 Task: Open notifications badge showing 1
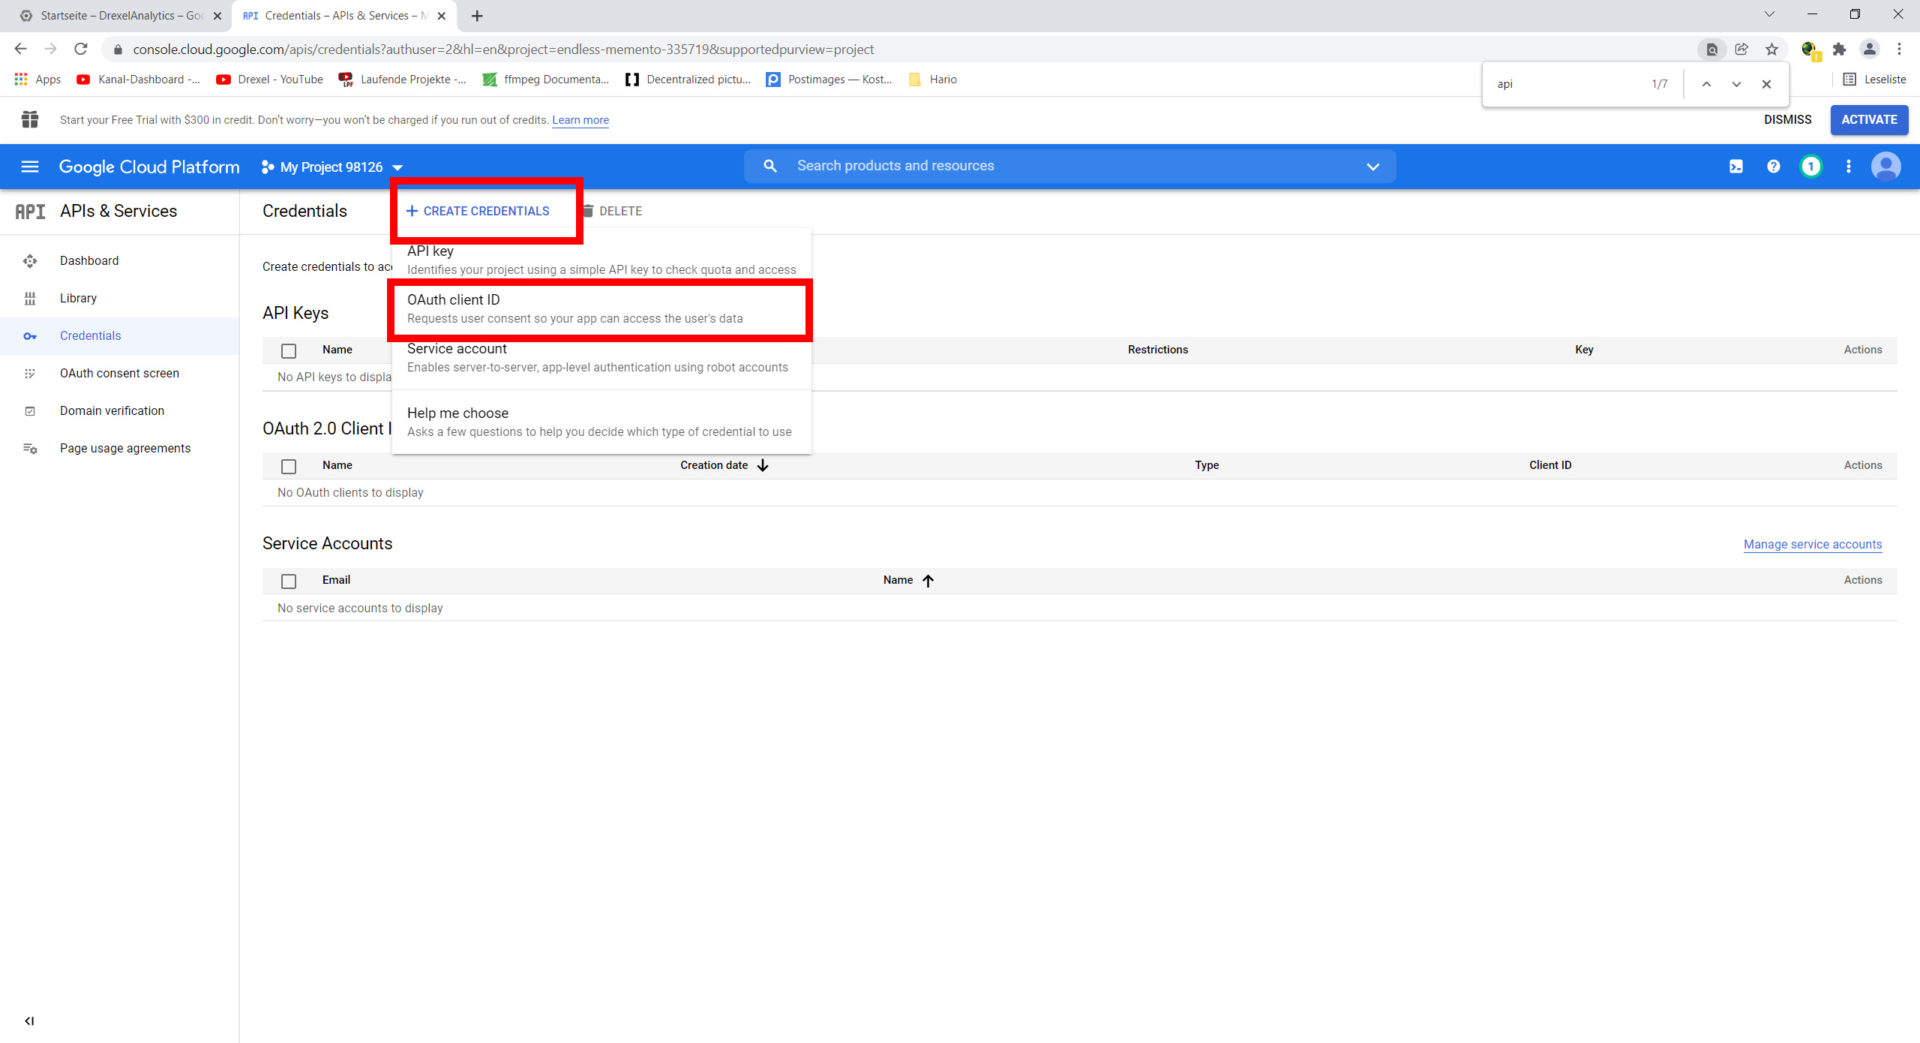pyautogui.click(x=1810, y=167)
